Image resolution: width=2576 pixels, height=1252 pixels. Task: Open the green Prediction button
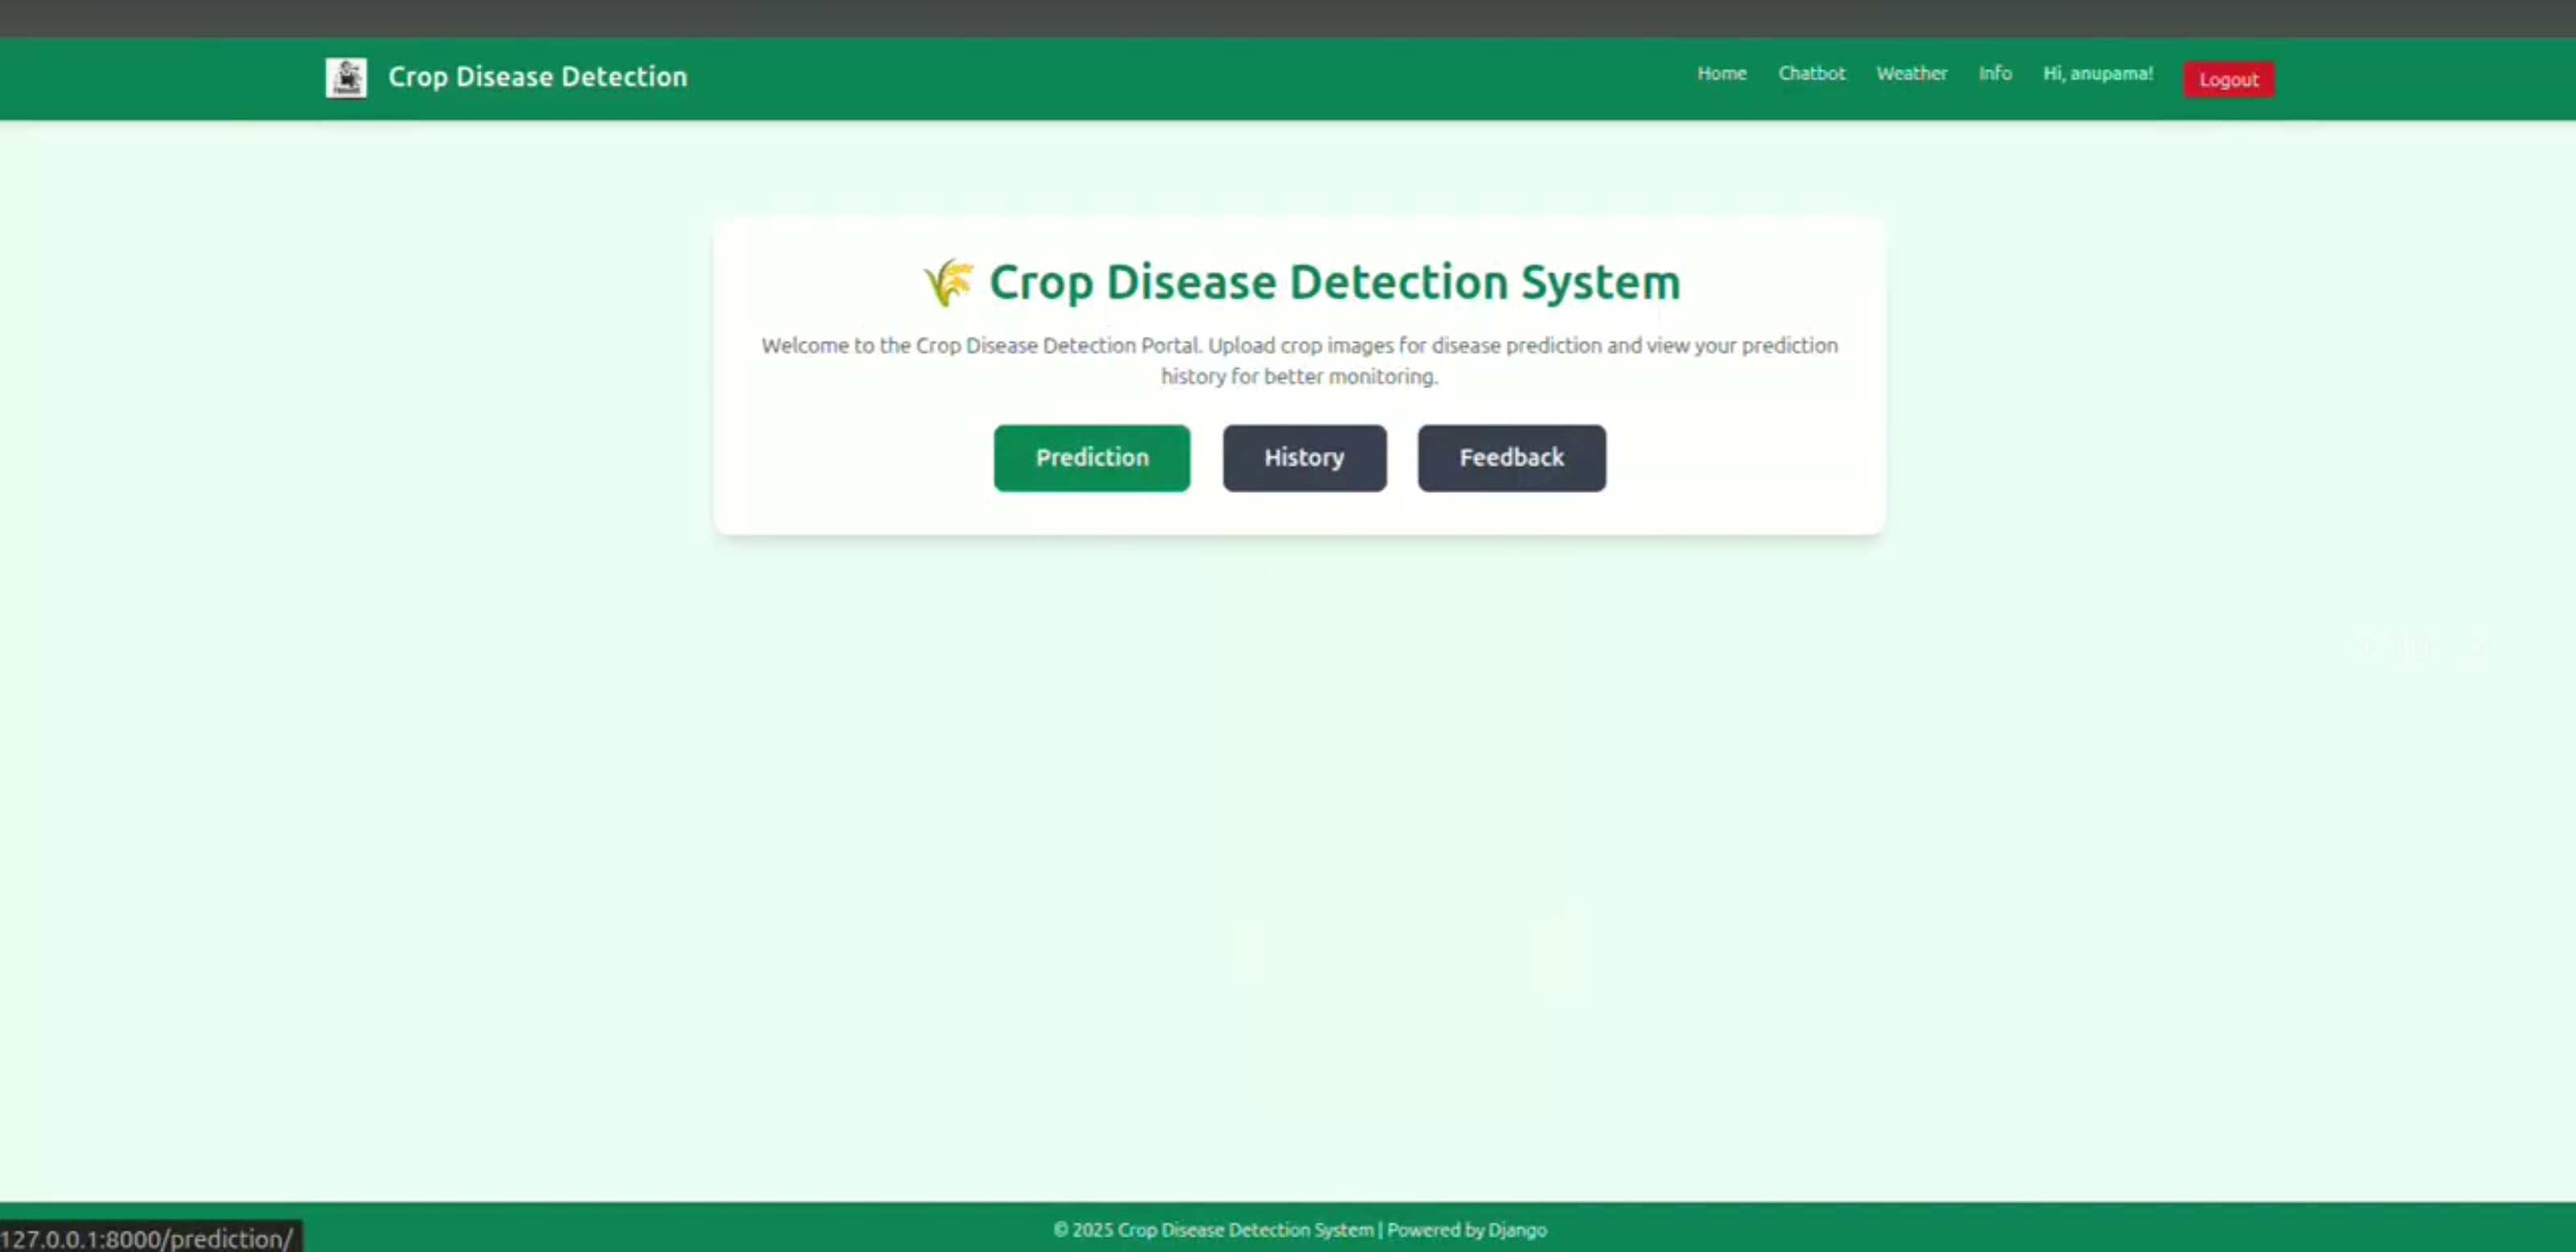(1091, 458)
